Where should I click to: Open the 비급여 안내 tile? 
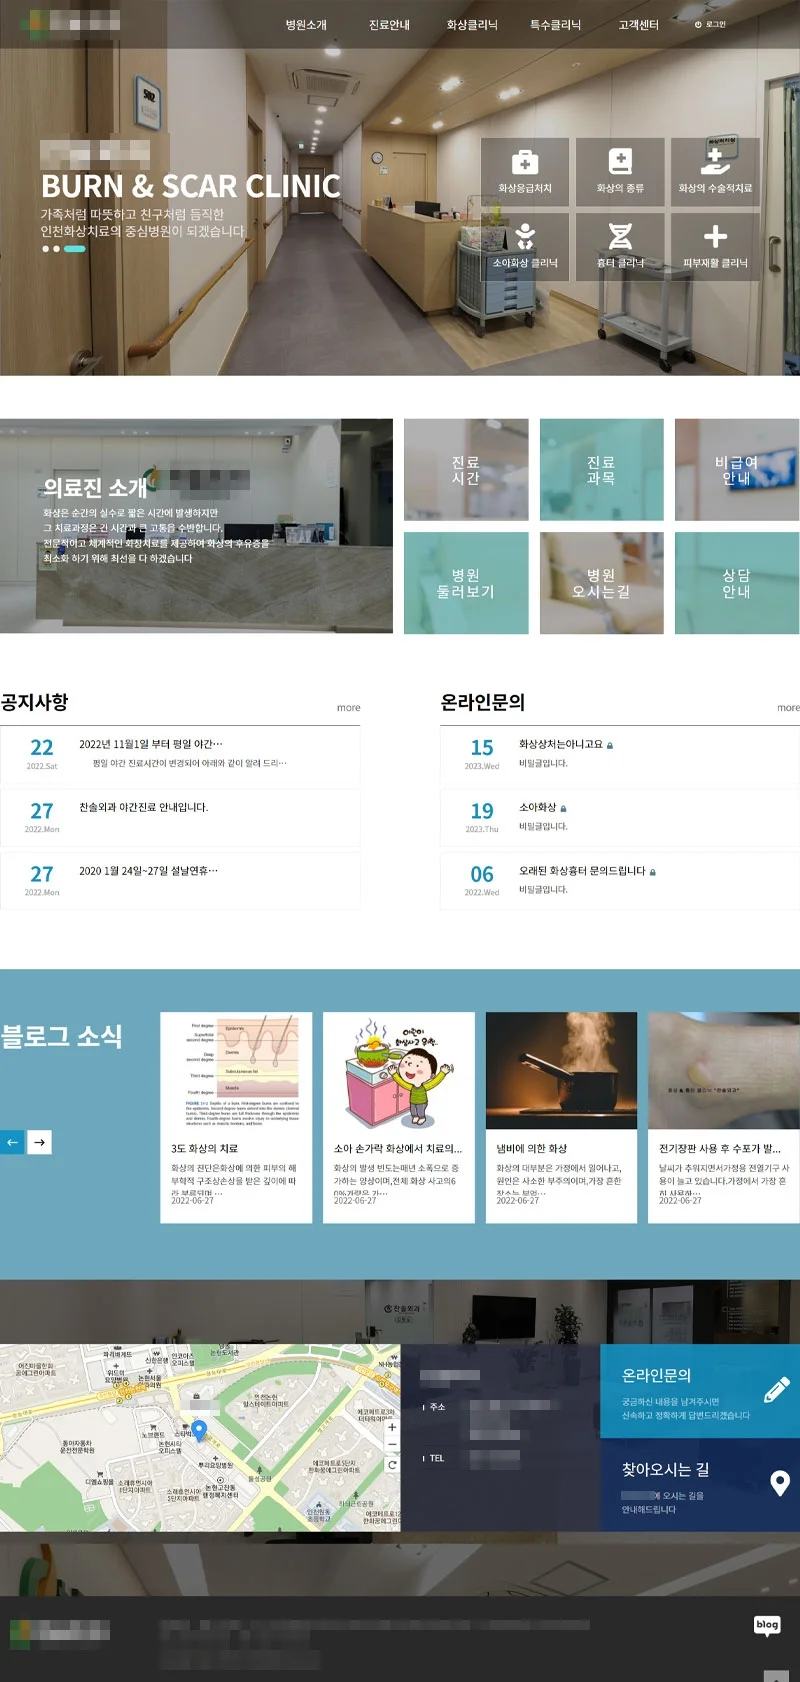click(x=737, y=470)
